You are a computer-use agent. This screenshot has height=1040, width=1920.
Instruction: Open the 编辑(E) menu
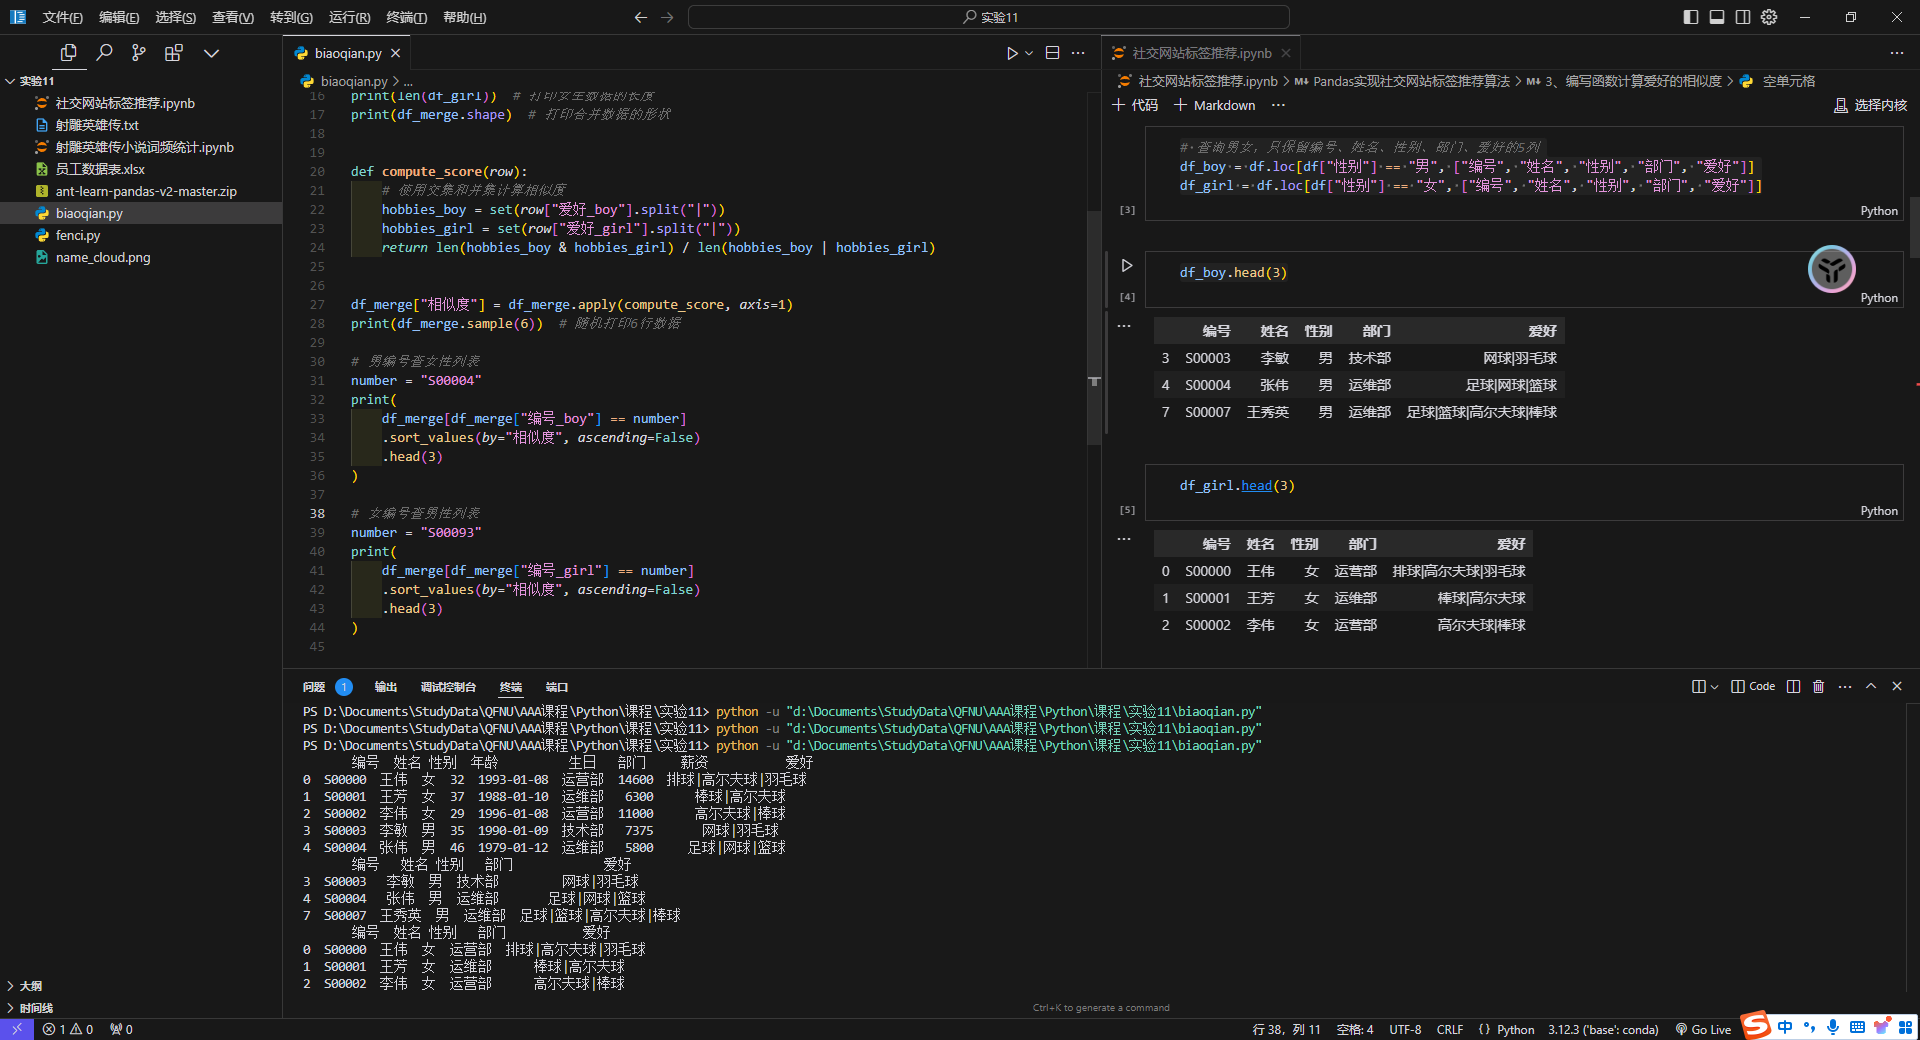point(119,17)
